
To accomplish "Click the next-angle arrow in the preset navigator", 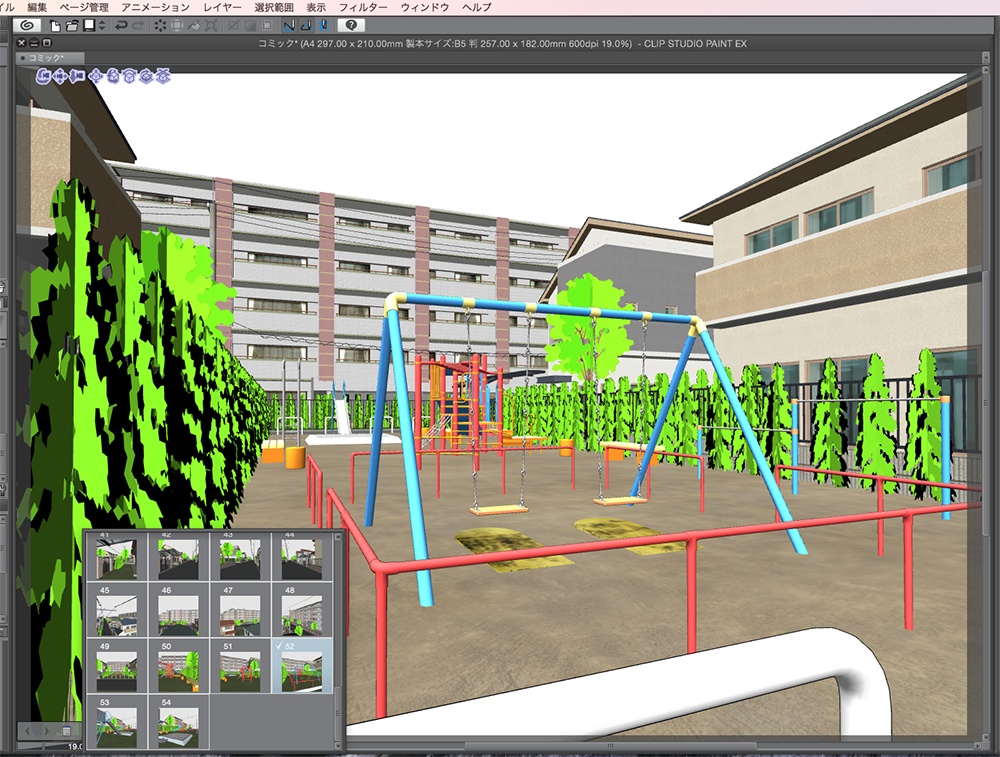I will pos(47,730).
